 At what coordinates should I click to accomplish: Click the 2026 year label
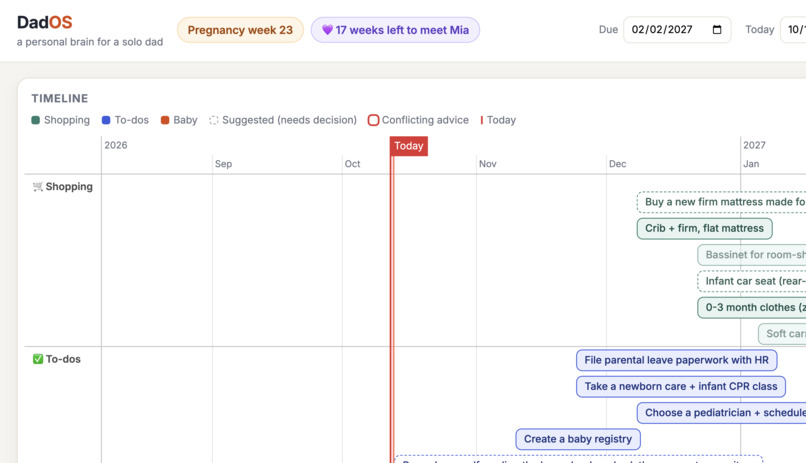click(116, 145)
